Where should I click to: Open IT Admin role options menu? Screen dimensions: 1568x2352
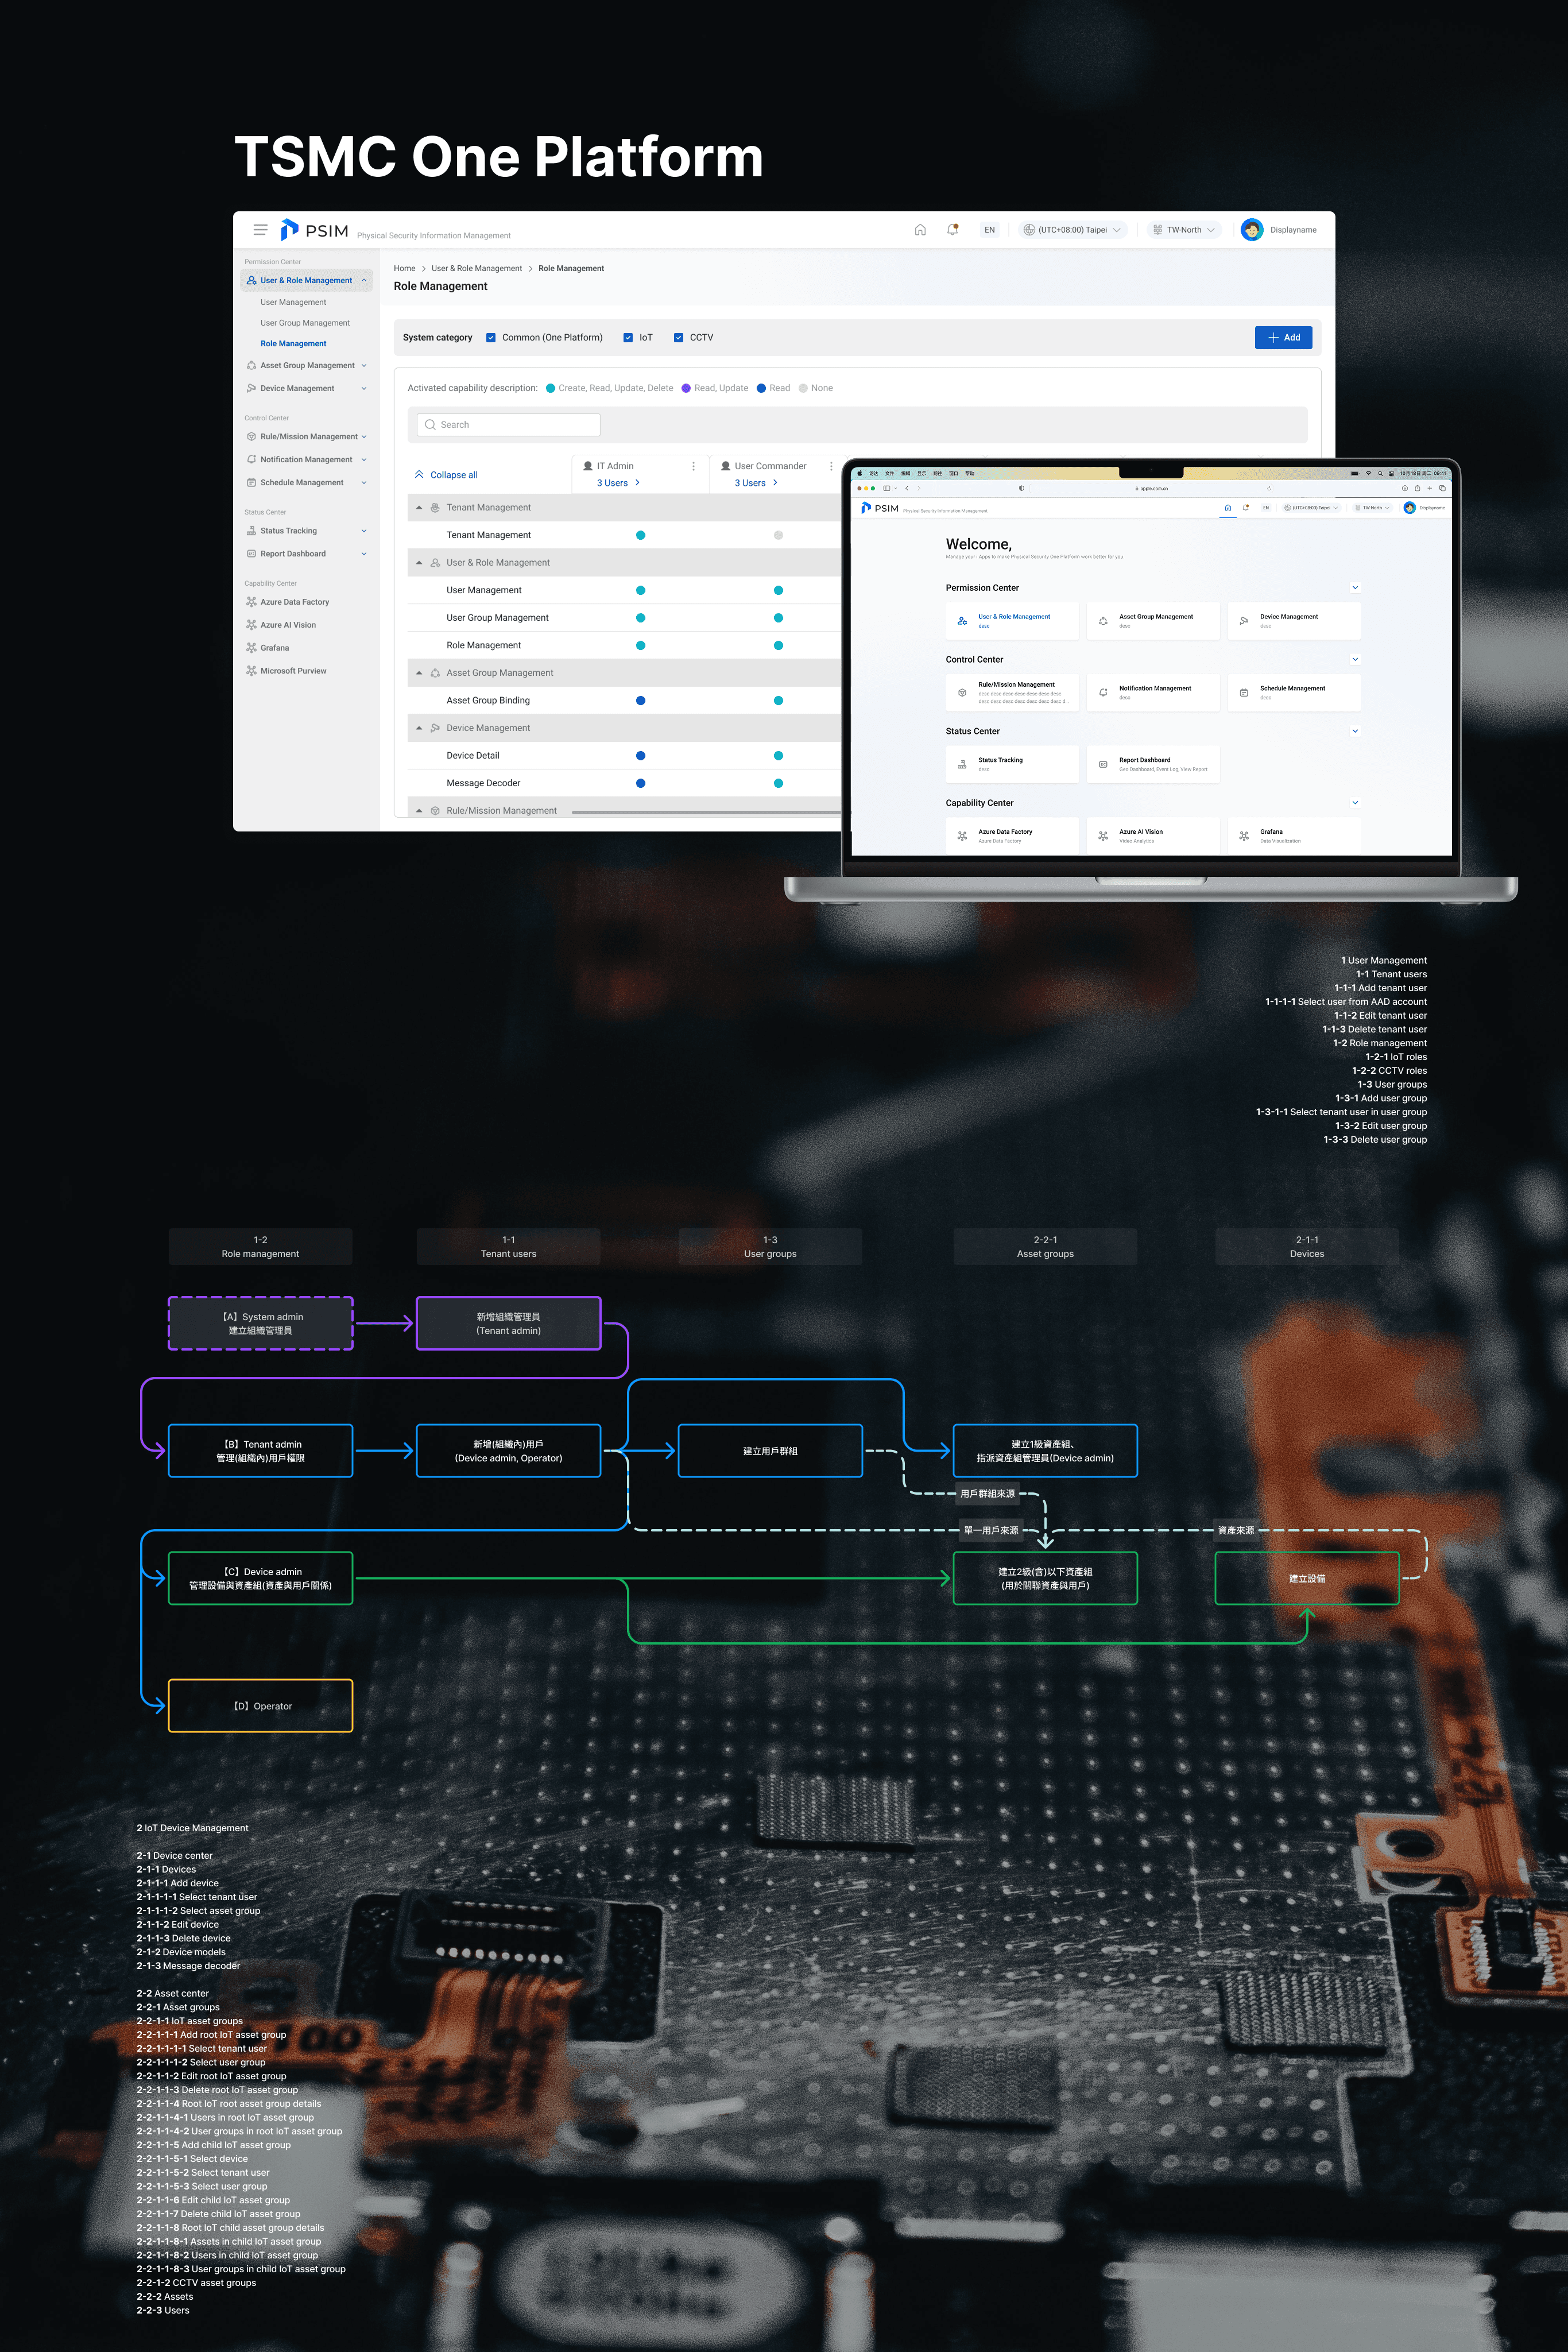click(x=693, y=466)
